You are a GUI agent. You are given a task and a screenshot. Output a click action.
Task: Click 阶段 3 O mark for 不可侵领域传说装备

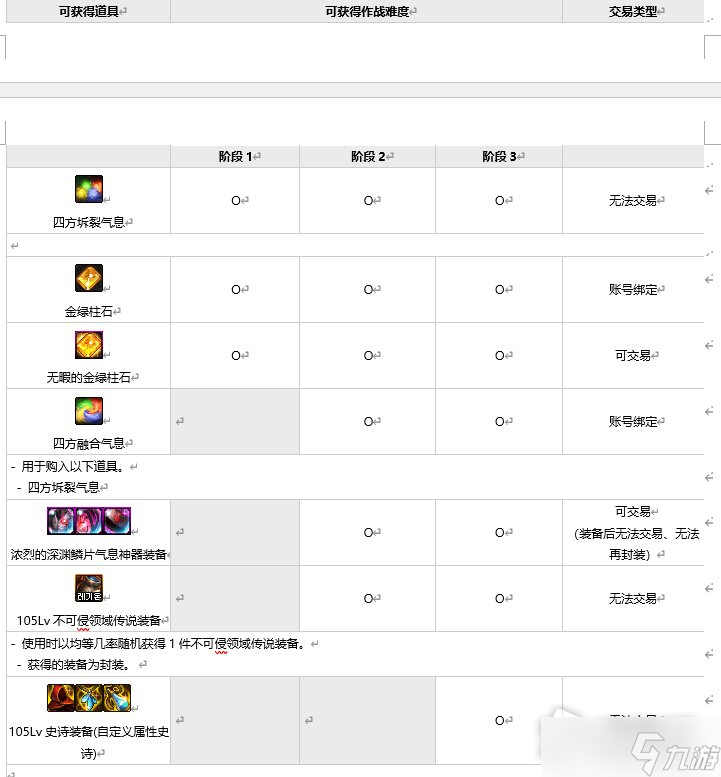click(499, 599)
